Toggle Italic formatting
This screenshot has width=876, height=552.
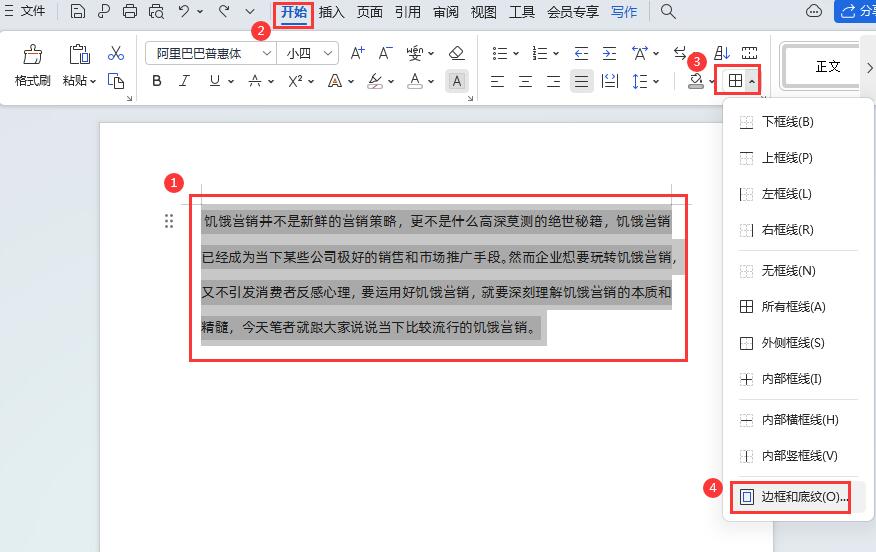click(184, 81)
